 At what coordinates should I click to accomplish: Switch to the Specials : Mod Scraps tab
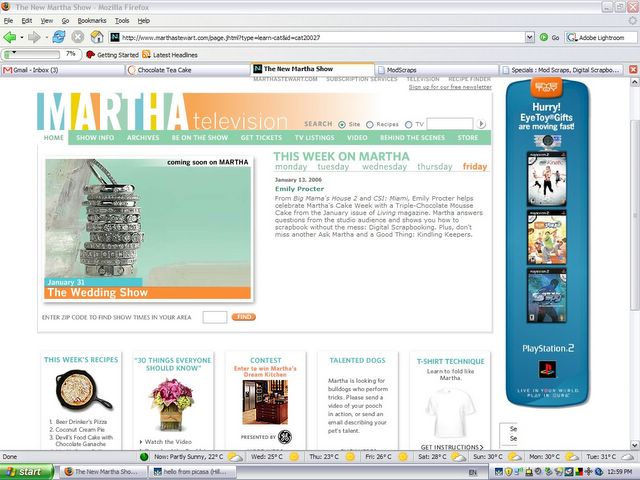pos(562,70)
